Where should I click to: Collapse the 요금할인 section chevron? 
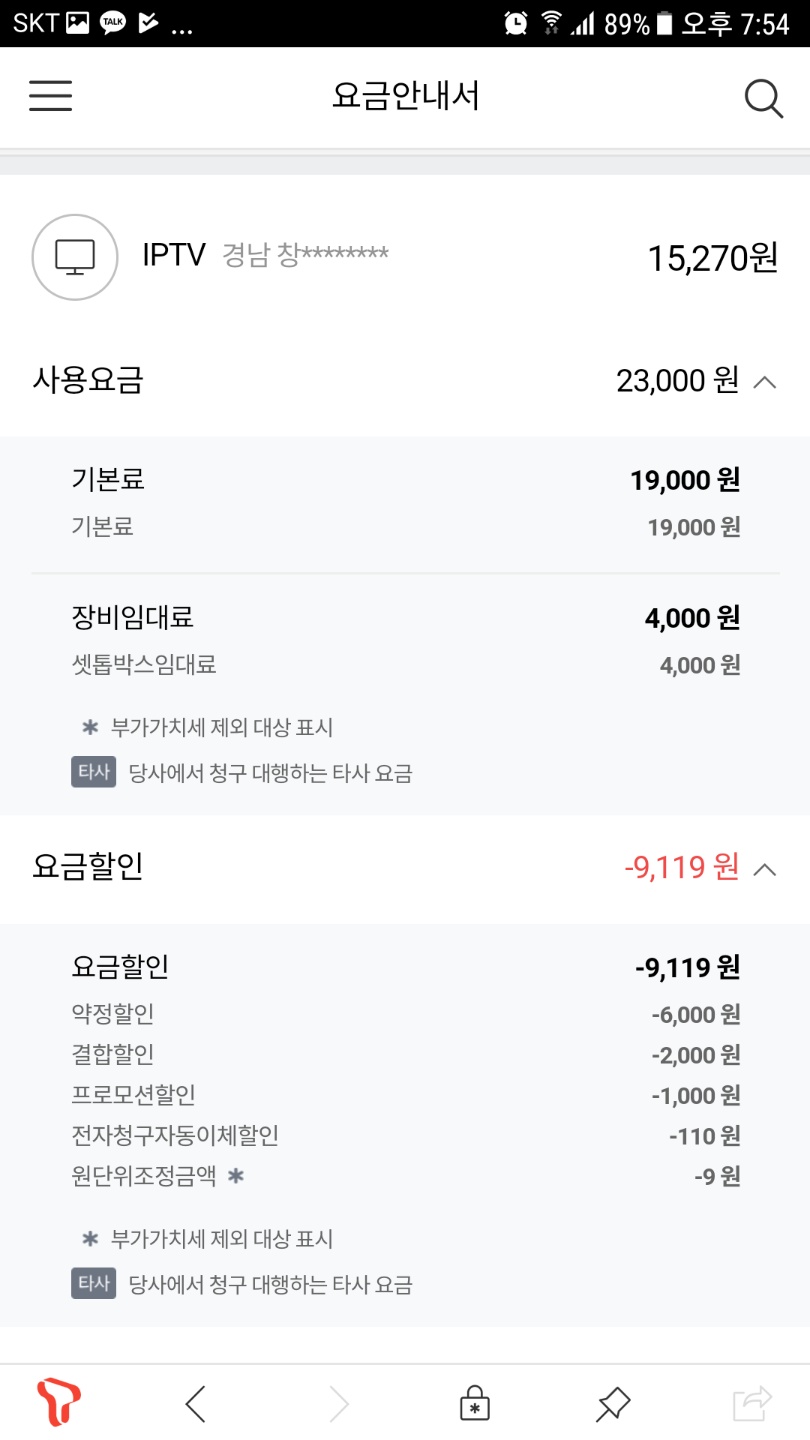pyautogui.click(x=764, y=868)
